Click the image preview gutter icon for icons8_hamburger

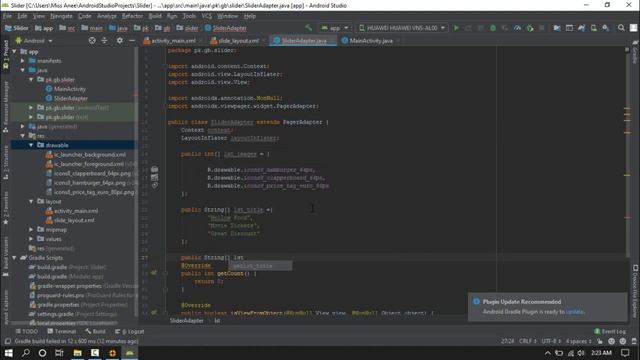(x=154, y=169)
